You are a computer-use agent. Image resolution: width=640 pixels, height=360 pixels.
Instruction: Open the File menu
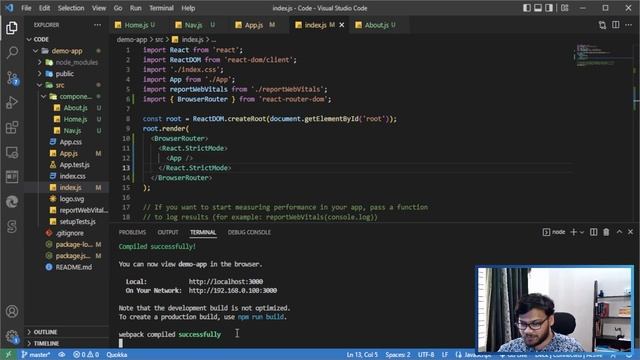click(26, 8)
